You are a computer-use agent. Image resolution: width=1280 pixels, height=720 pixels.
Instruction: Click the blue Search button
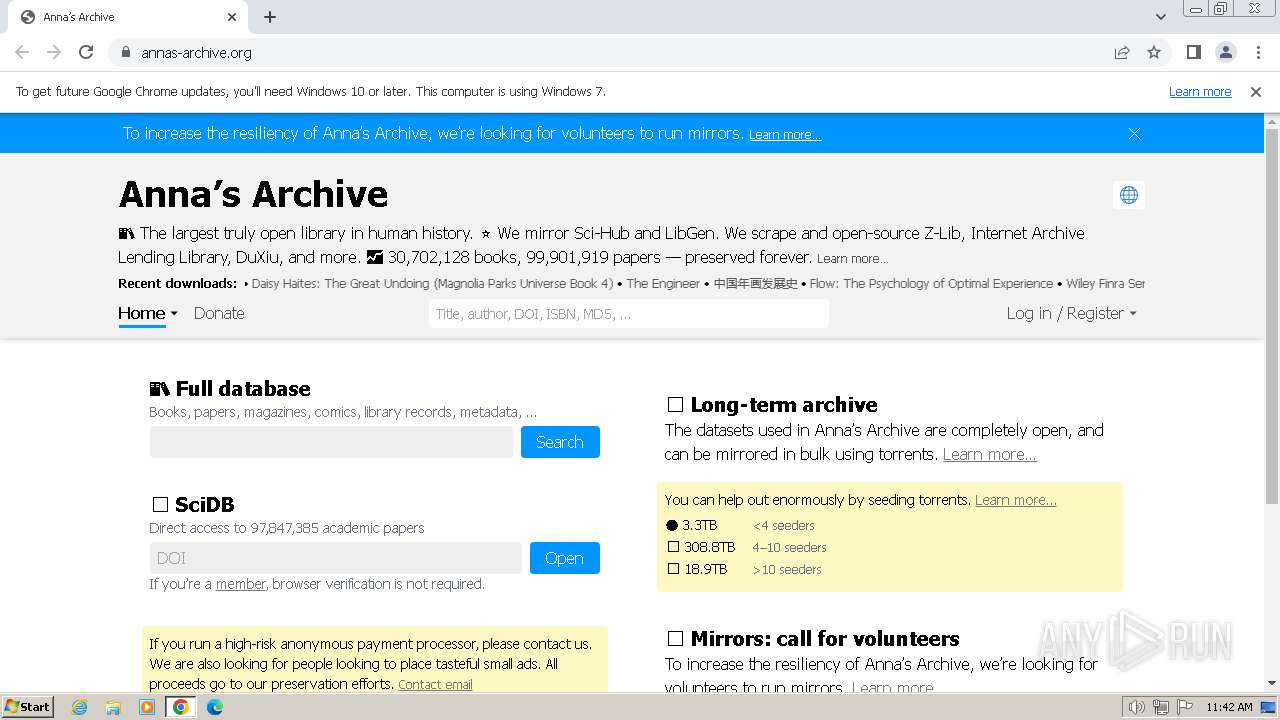click(560, 442)
